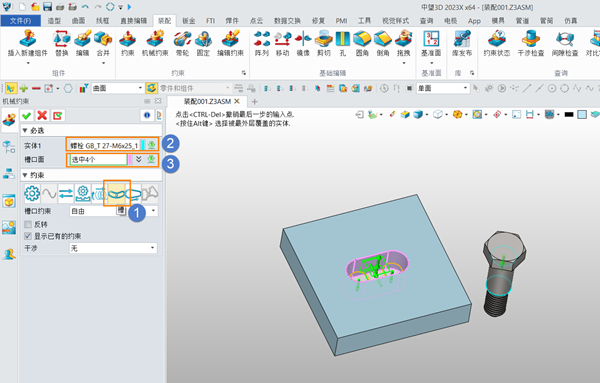Click the apply-and-continue red checkbox button
Image resolution: width=600 pixels, height=383 pixels.
pyautogui.click(x=57, y=115)
